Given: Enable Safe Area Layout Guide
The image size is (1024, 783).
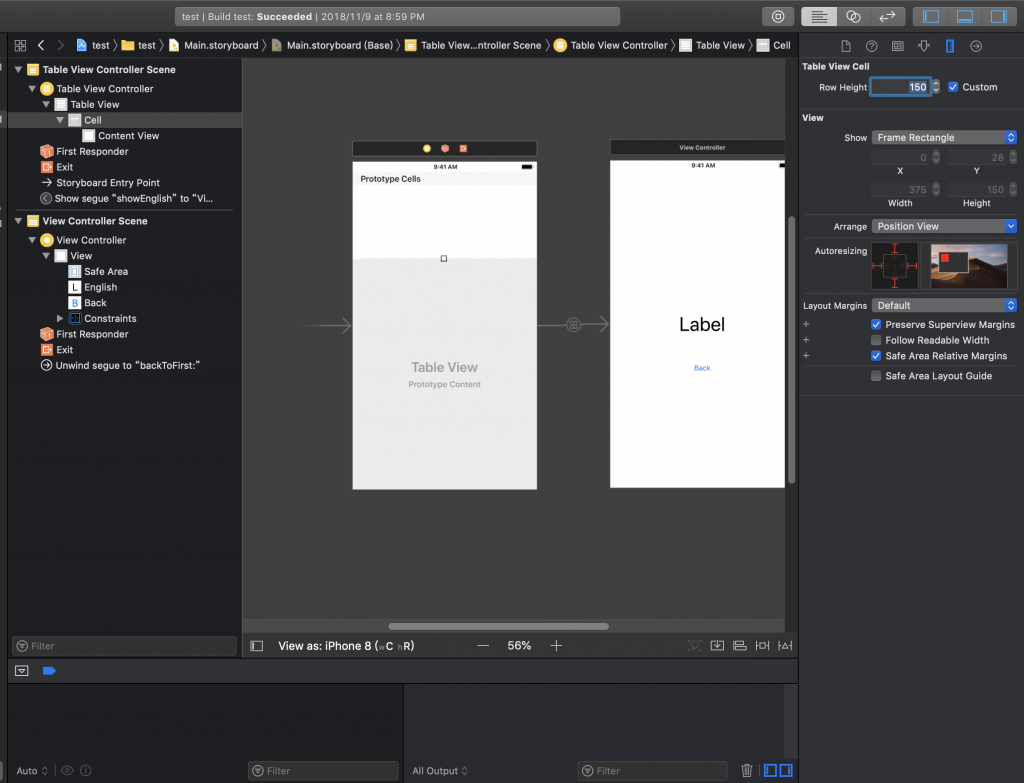Looking at the screenshot, I should point(876,376).
